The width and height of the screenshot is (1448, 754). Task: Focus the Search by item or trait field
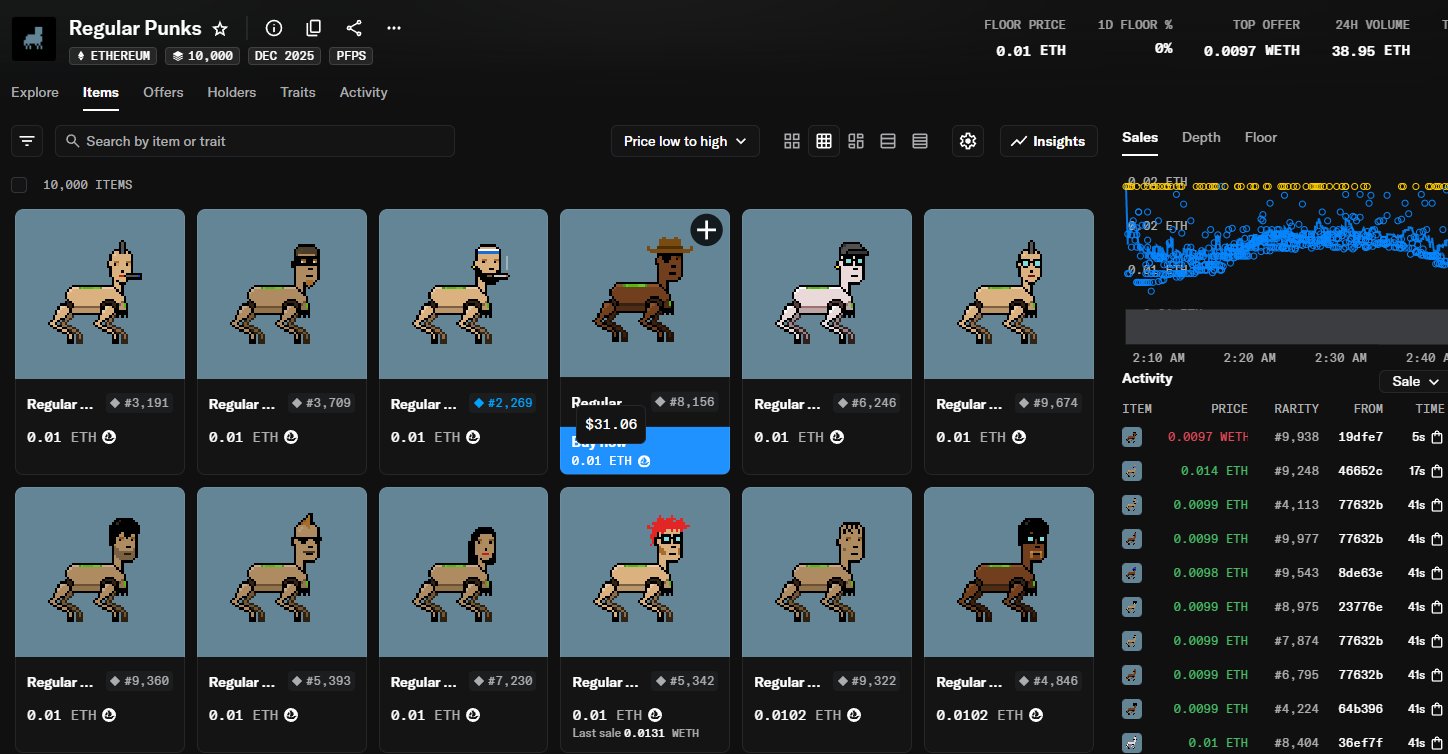255,141
